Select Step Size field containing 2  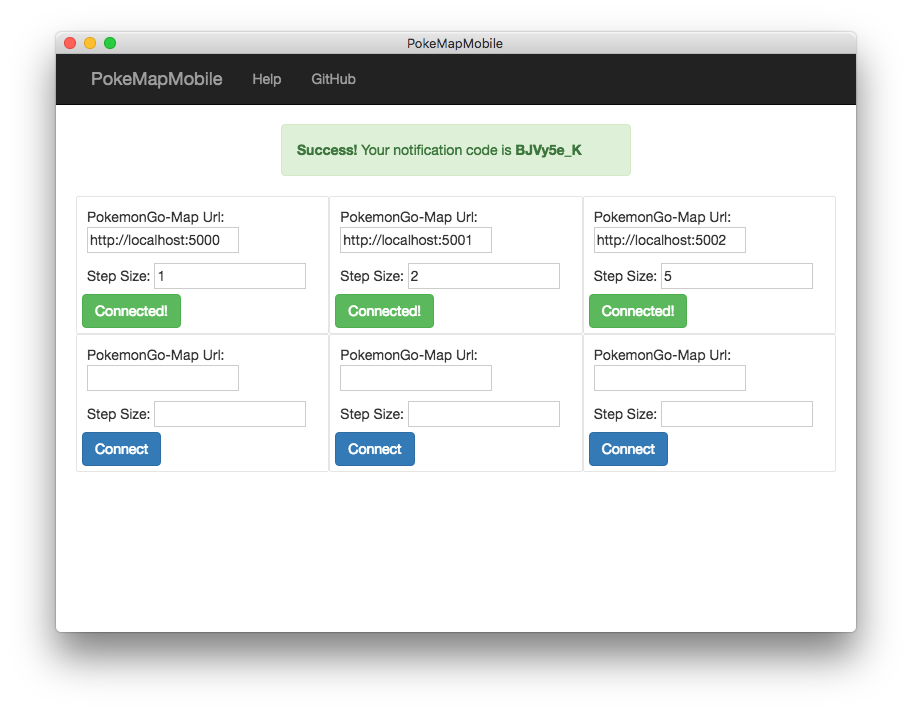click(484, 276)
